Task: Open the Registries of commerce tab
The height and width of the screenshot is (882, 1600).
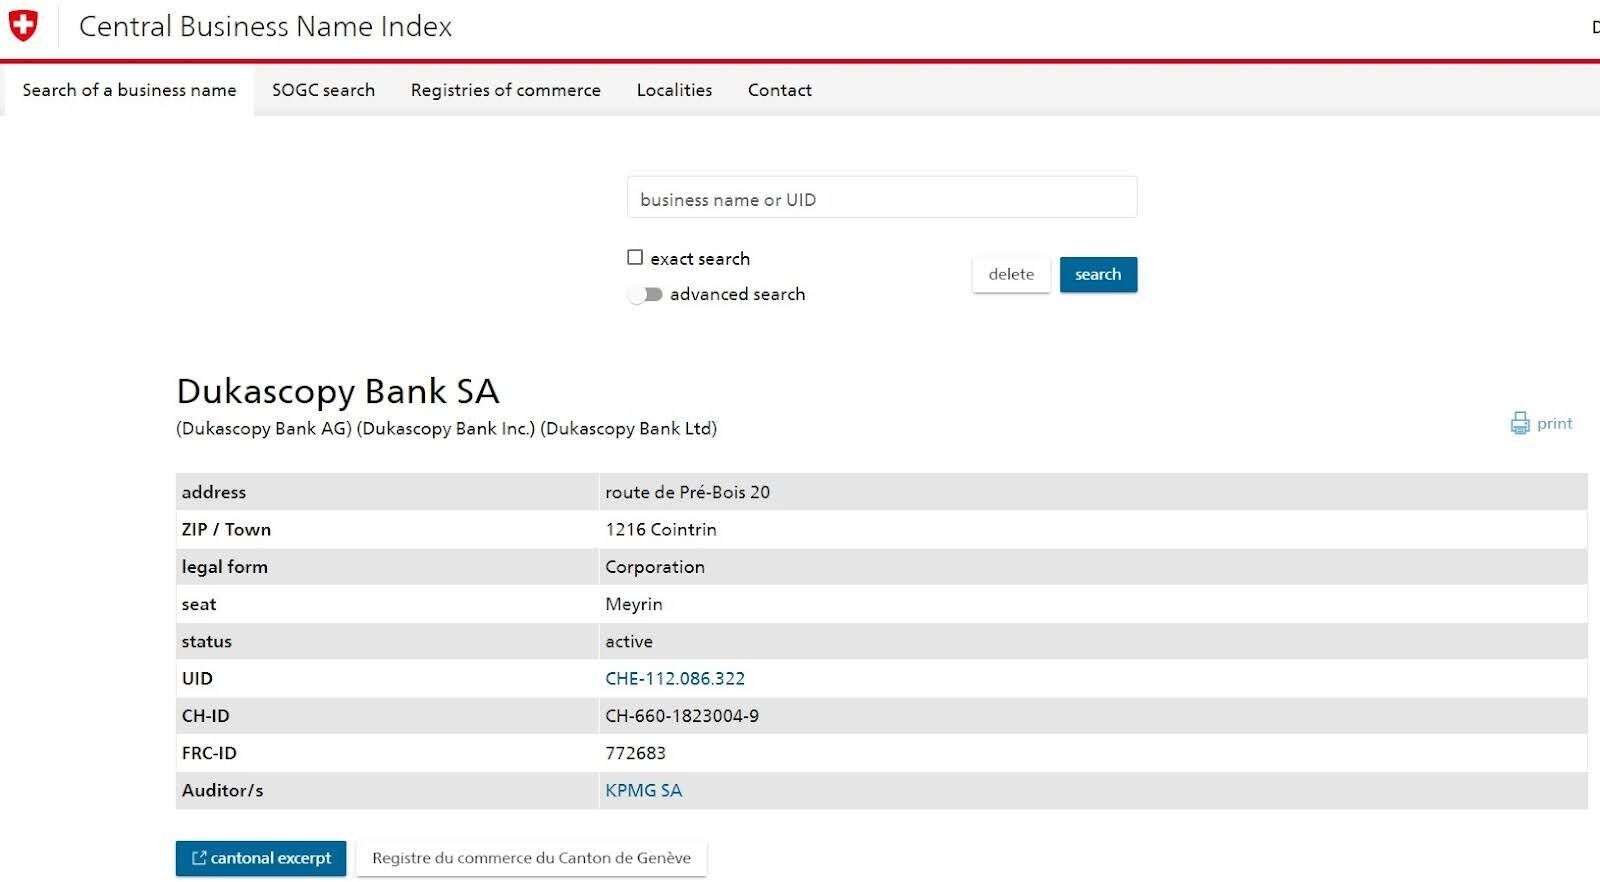Action: tap(506, 90)
